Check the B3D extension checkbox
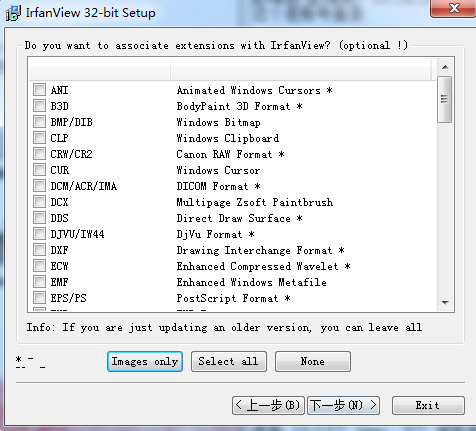Screen dimensions: 476x431 coord(39,106)
